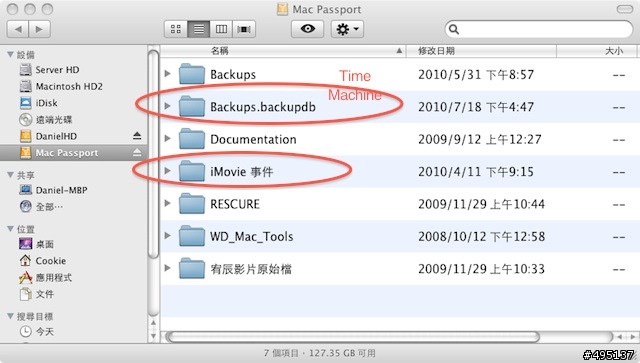640x363 pixels.
Task: Collapse the 位置 places section
Action: (x=11, y=229)
